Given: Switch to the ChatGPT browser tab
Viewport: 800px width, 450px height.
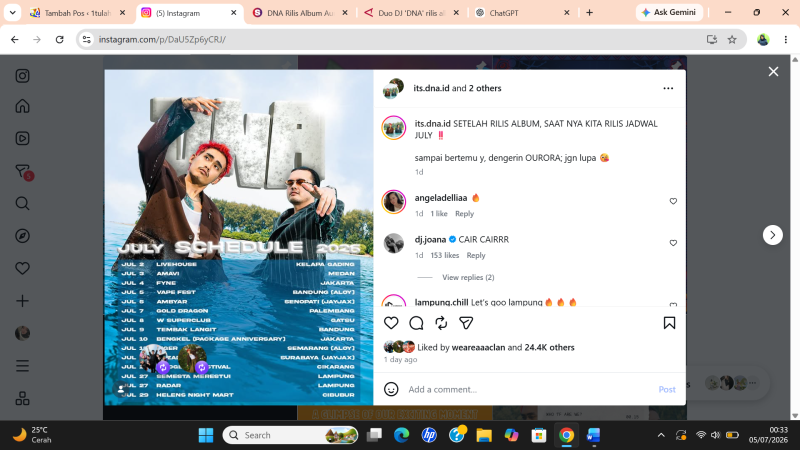Looking at the screenshot, I should point(520,13).
